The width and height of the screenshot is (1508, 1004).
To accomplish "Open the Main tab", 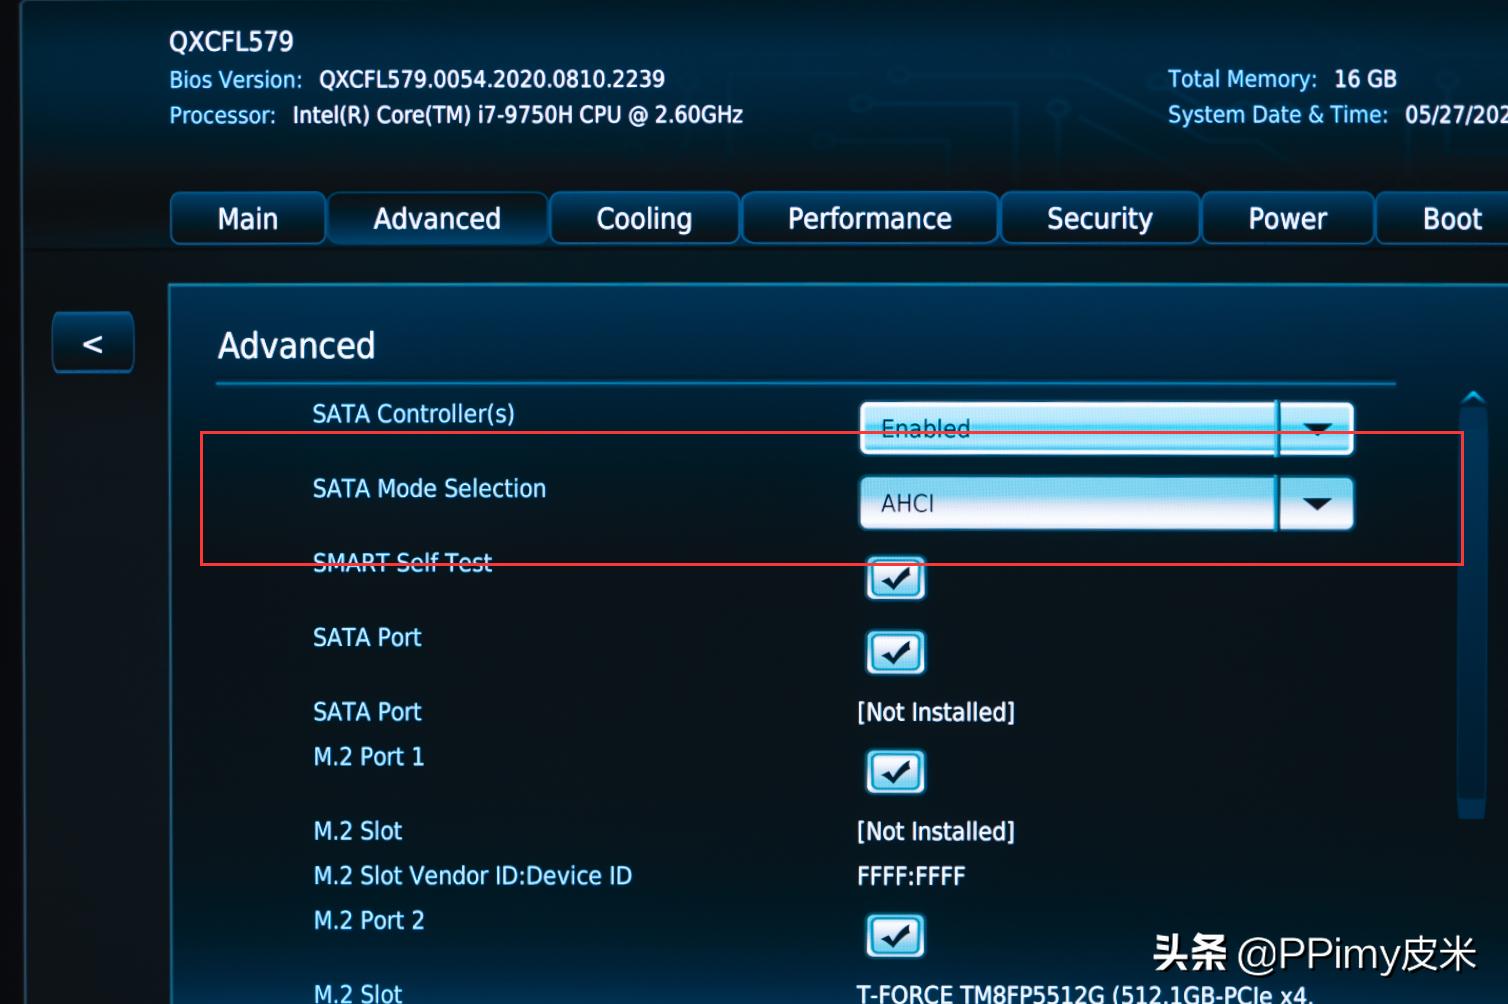I will tap(247, 219).
